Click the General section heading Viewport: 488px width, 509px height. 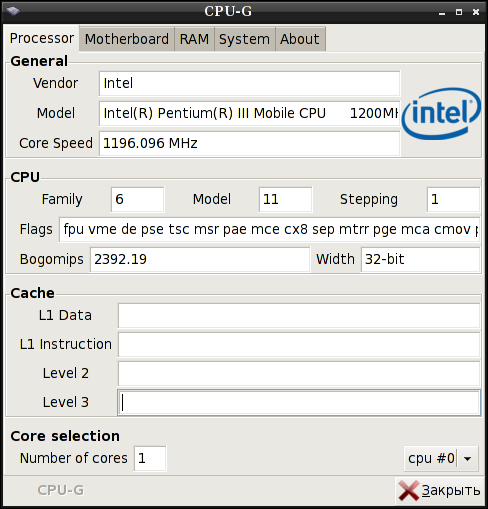[x=39, y=61]
